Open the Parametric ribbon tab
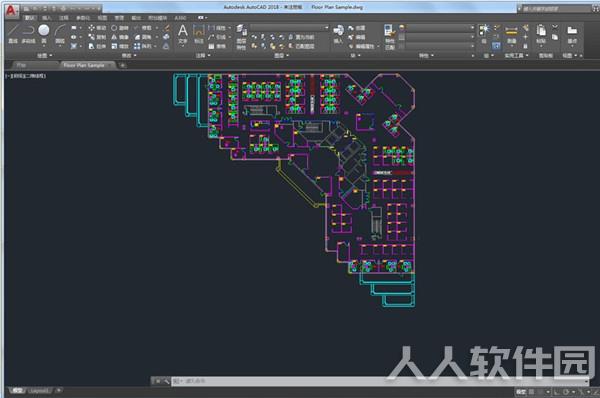Screen dimensions: 600x398 [x=83, y=18]
